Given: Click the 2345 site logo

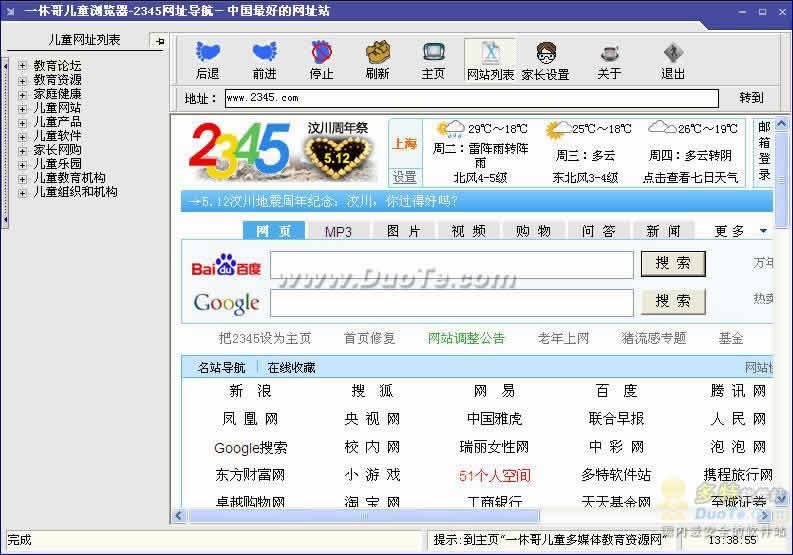Looking at the screenshot, I should (x=239, y=151).
